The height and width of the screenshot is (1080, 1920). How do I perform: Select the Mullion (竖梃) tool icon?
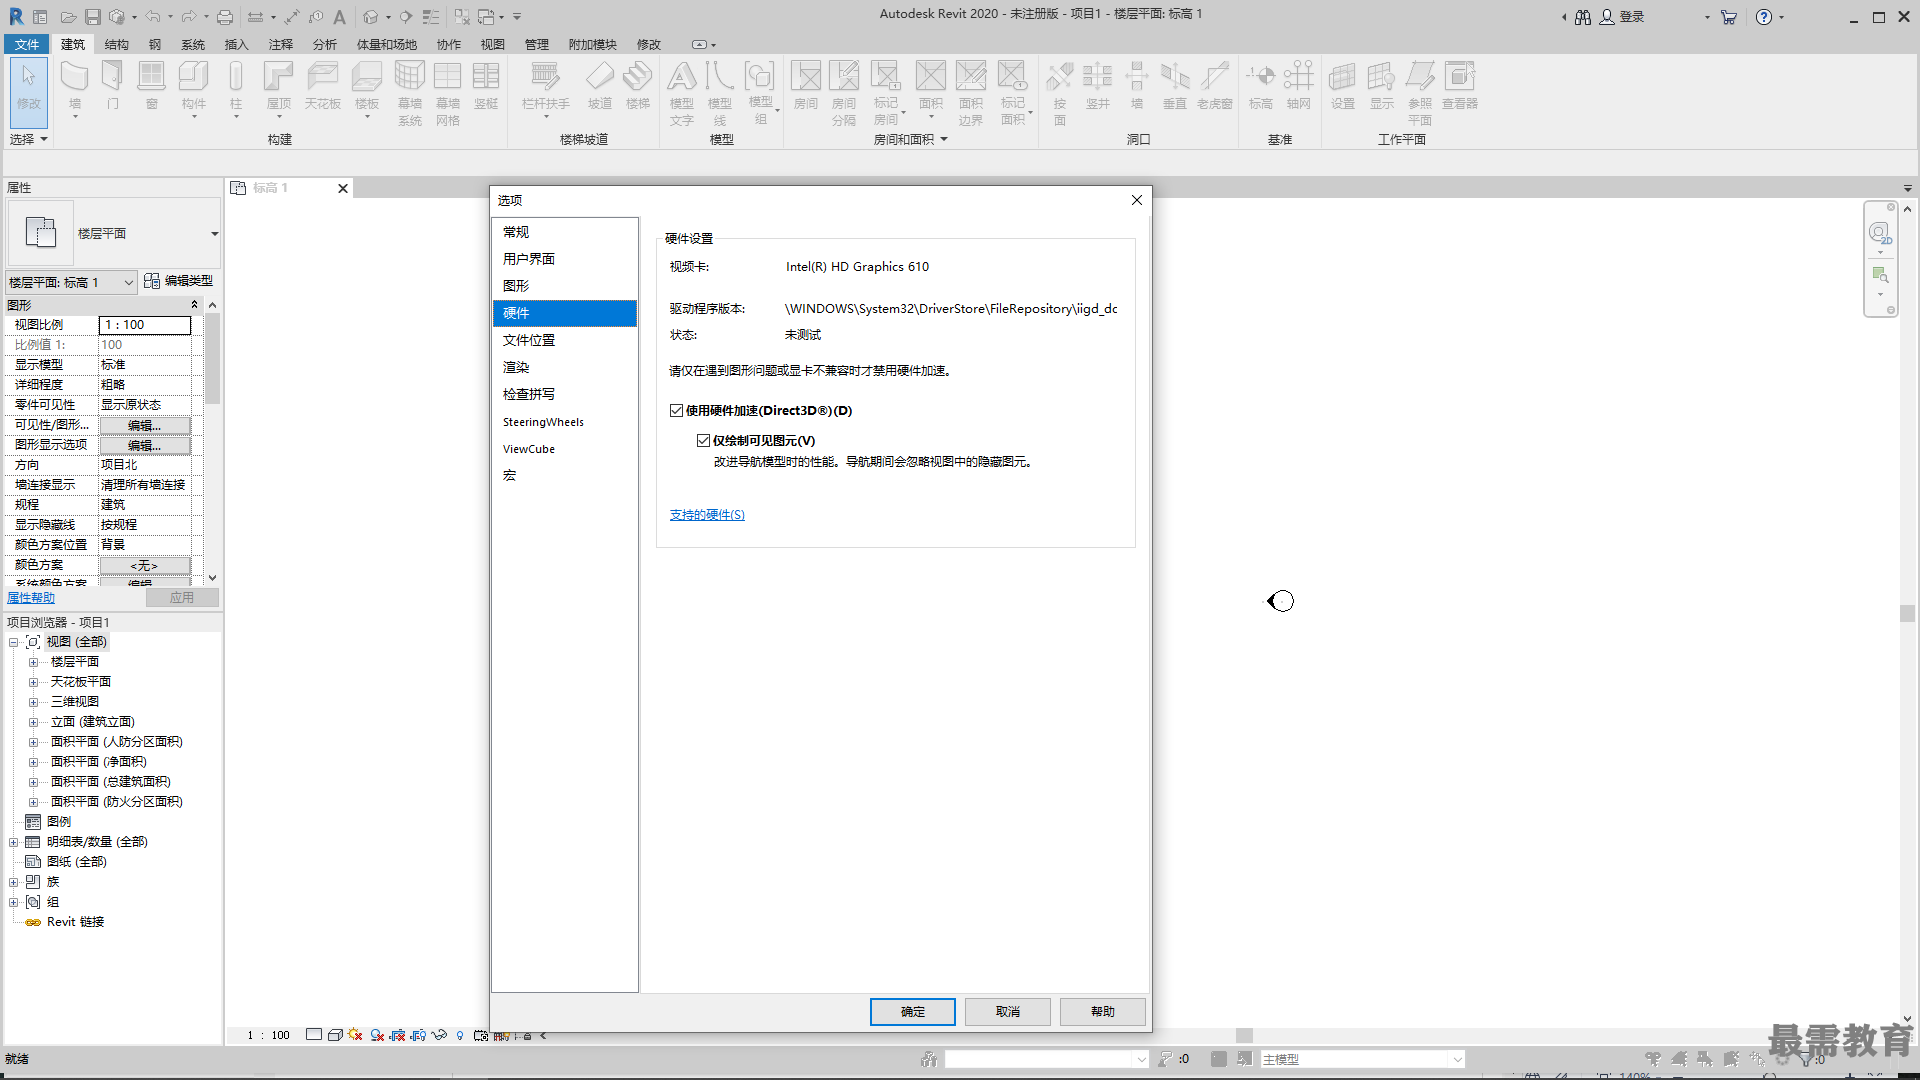pos(486,78)
